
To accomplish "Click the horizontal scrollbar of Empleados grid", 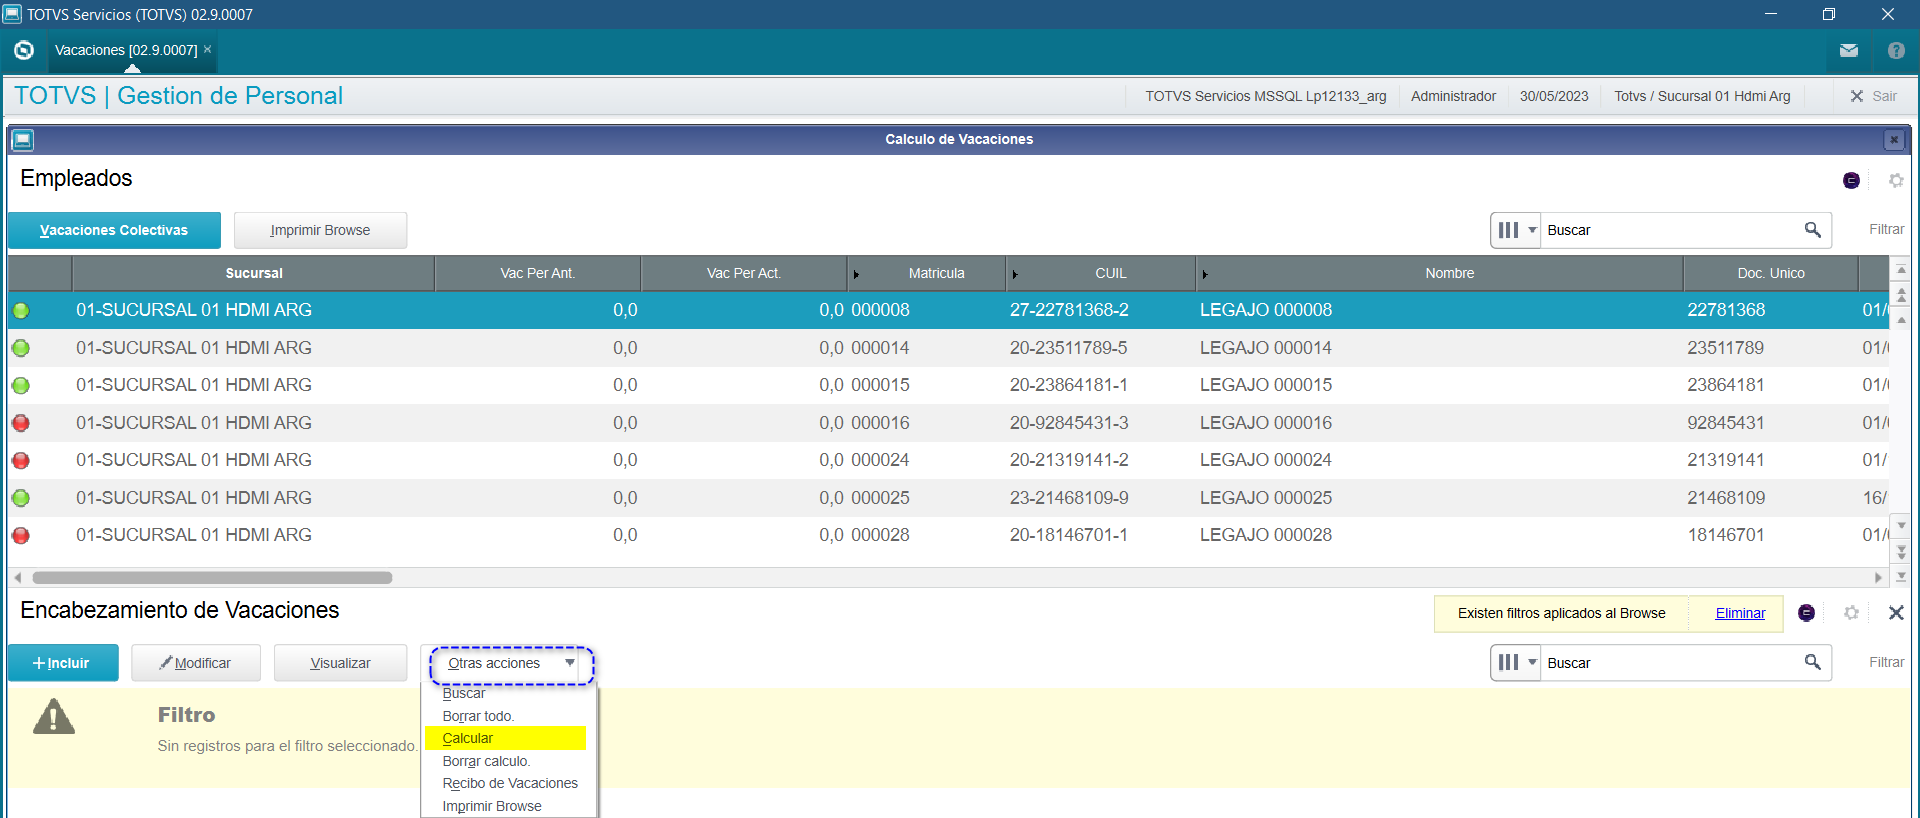I will [x=212, y=578].
